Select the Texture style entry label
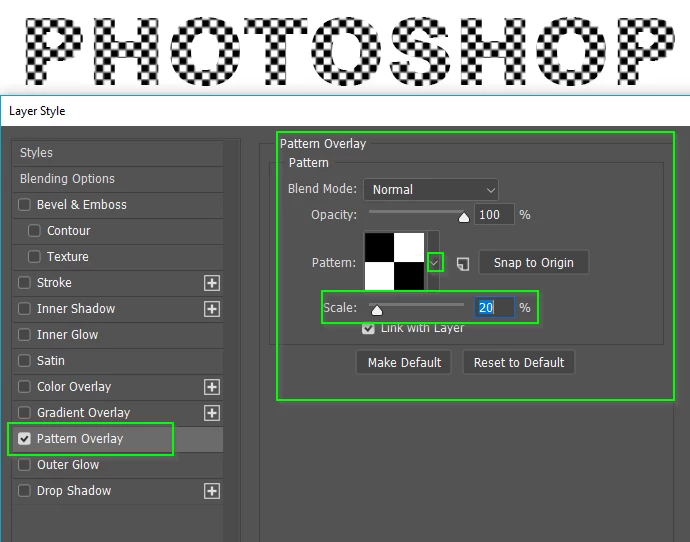 coord(68,256)
